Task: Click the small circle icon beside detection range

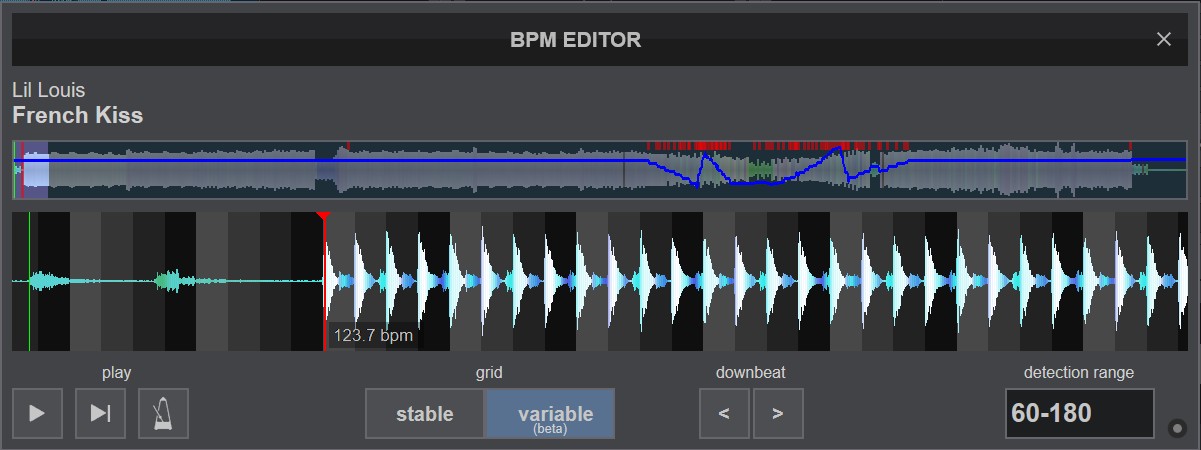Action: click(1177, 429)
